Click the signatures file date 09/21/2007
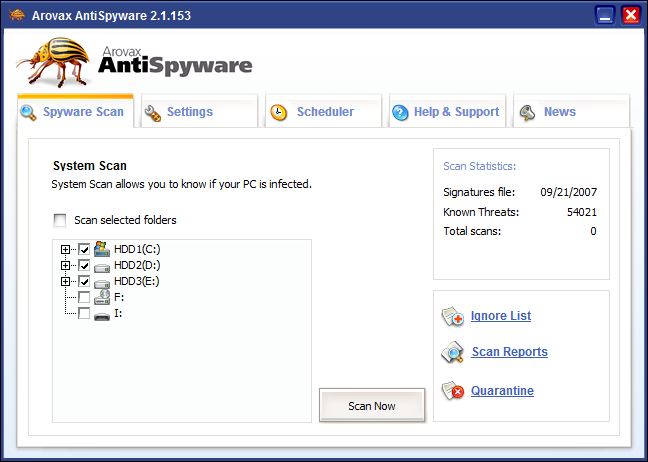Image resolution: width=648 pixels, height=462 pixels. (x=569, y=192)
